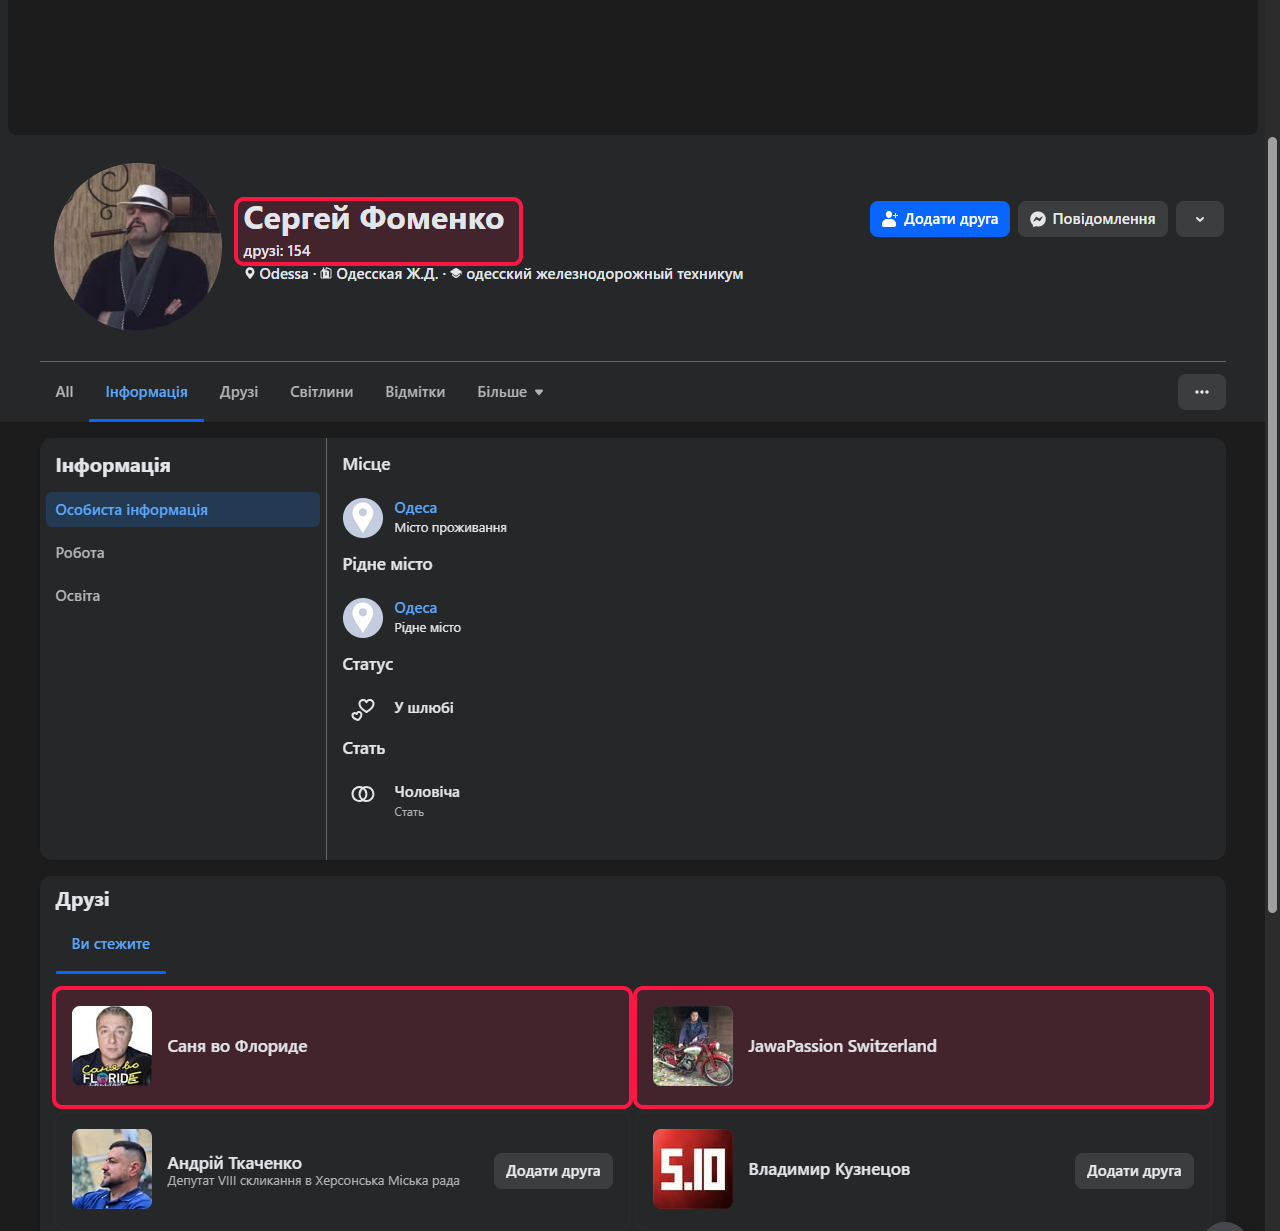Screen dimensions: 1280x1231
Task: Click the graduation cap icon before одесский железнодорожный техникум
Action: pyautogui.click(x=456, y=274)
